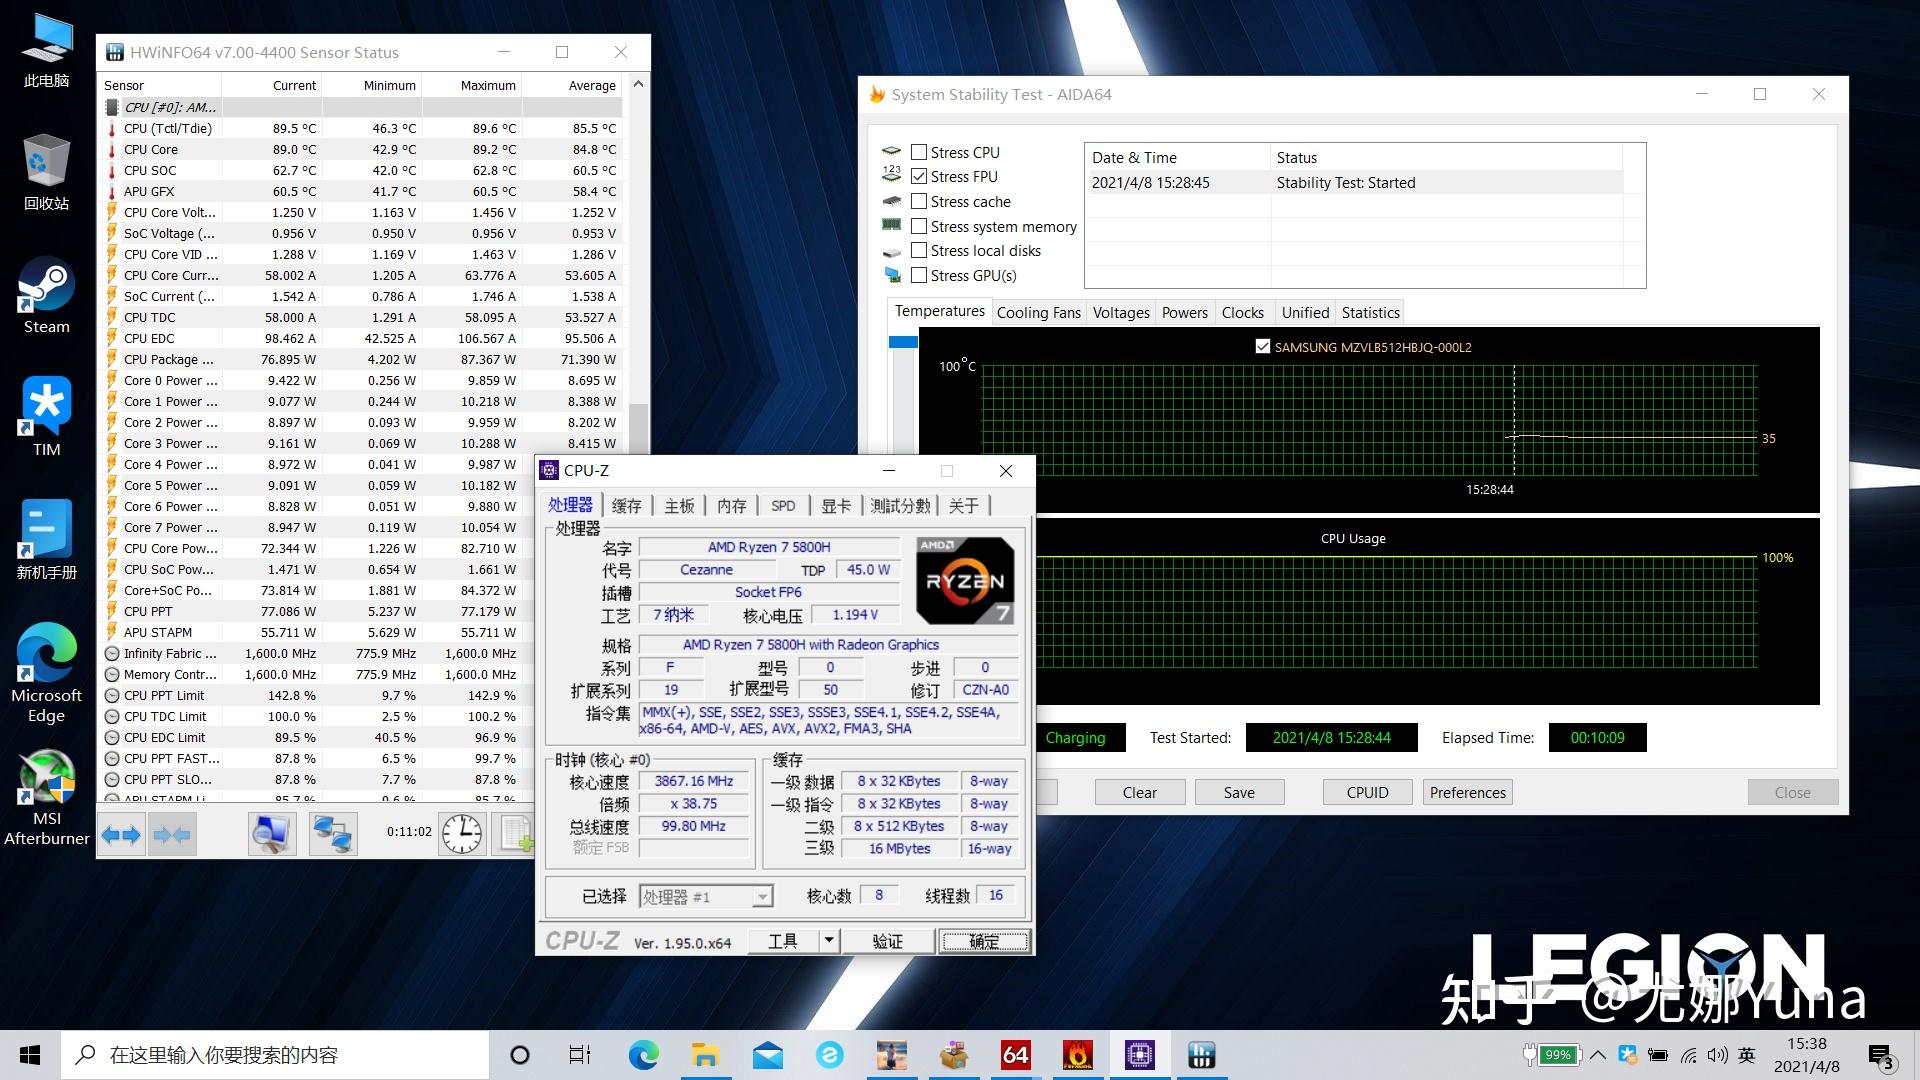Viewport: 1920px width, 1080px height.
Task: Show hidden system tray icons chevron
Action: pyautogui.click(x=1598, y=1055)
